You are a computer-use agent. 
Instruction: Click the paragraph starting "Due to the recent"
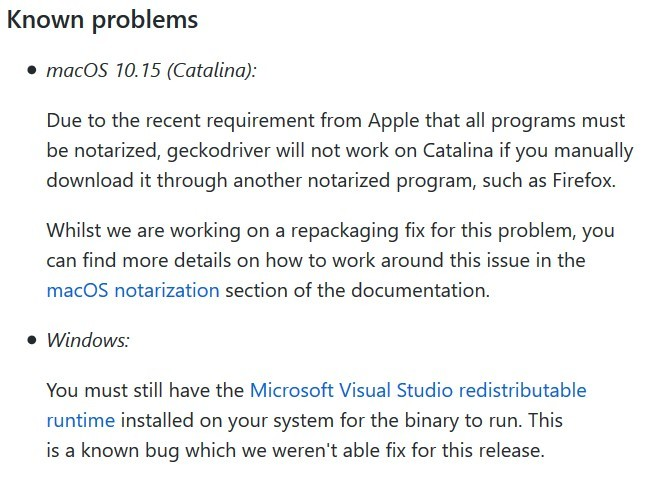(x=339, y=151)
